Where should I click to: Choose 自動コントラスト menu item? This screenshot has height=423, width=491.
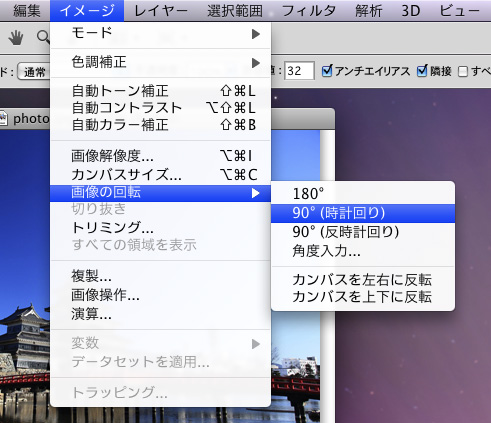point(160,108)
